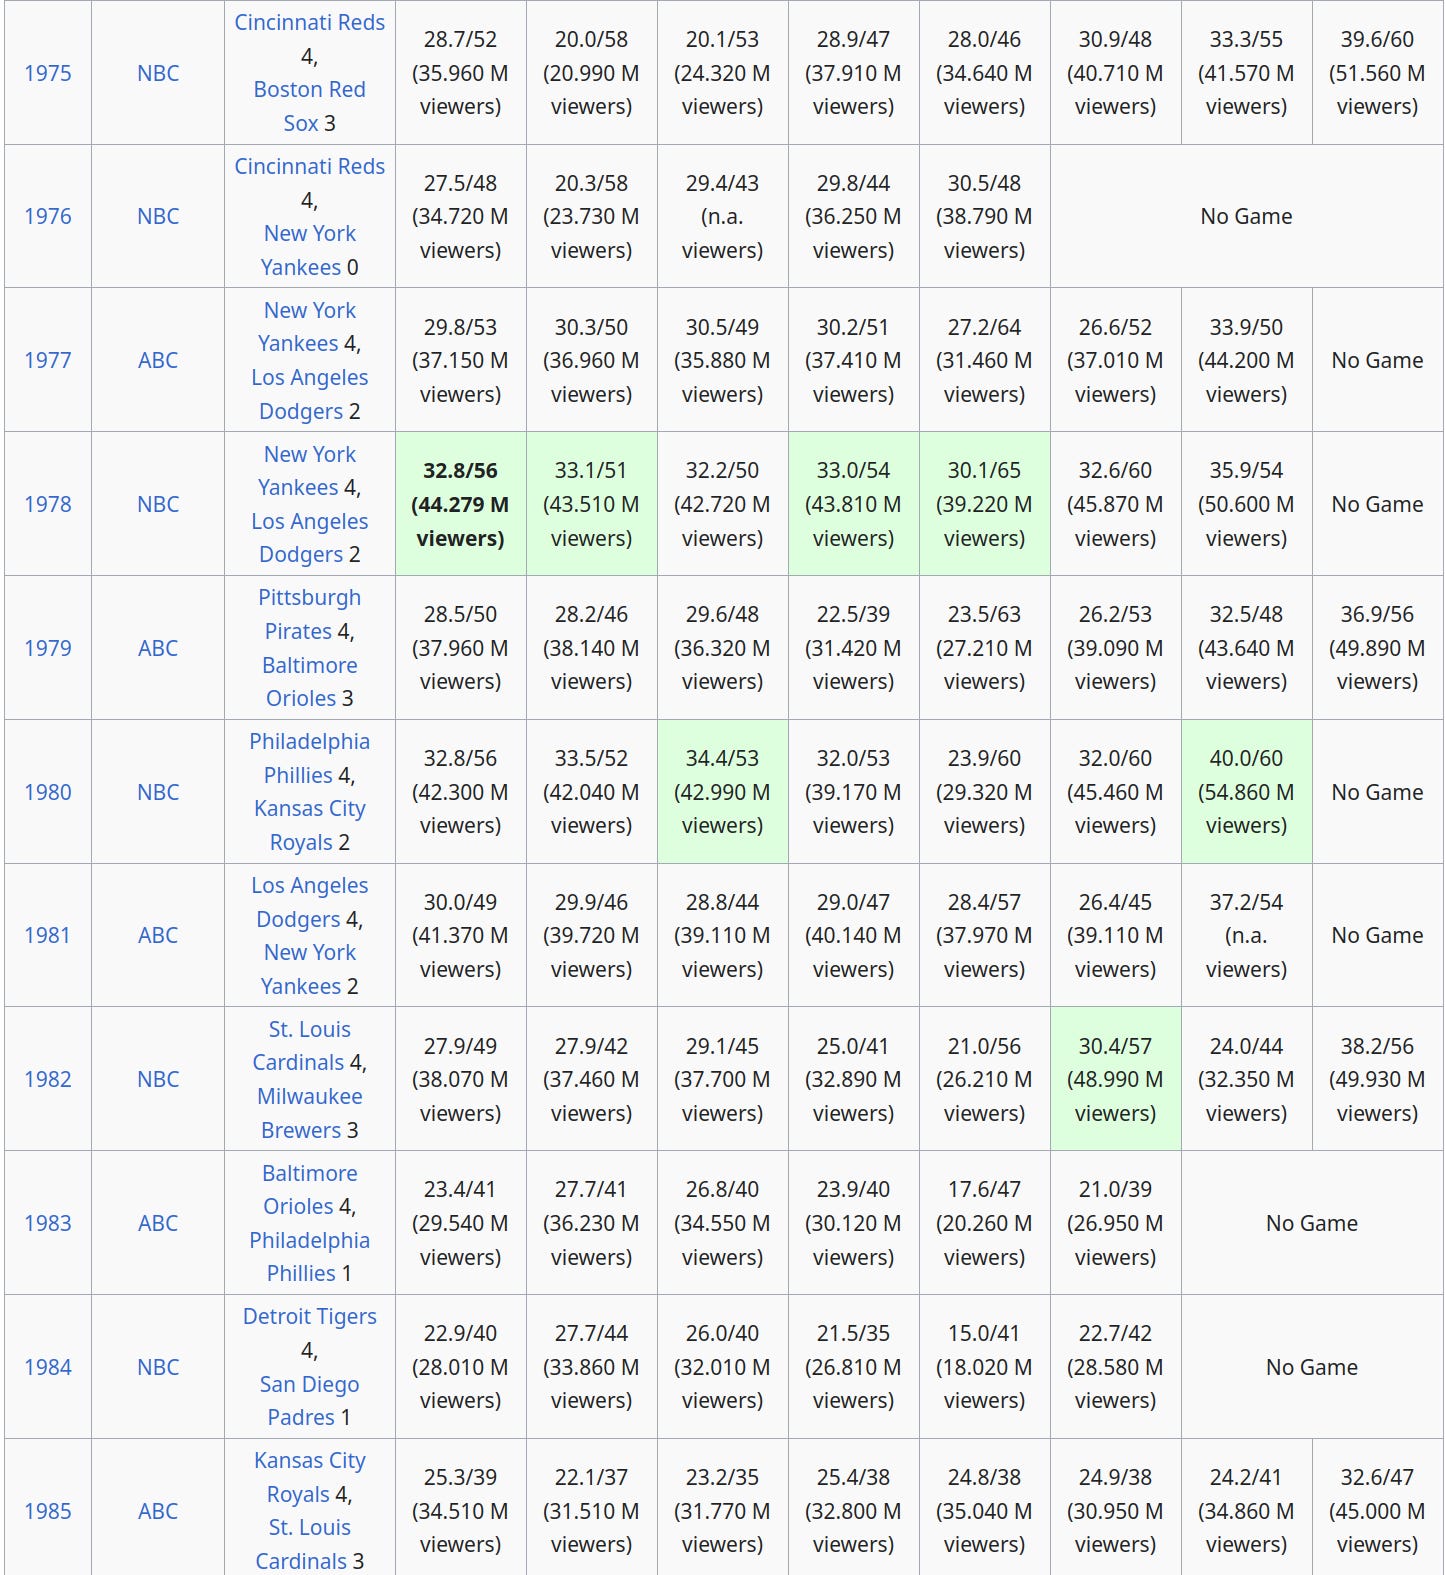Select the 30.4/57 (48.990 M viewers) cell

[1115, 1079]
